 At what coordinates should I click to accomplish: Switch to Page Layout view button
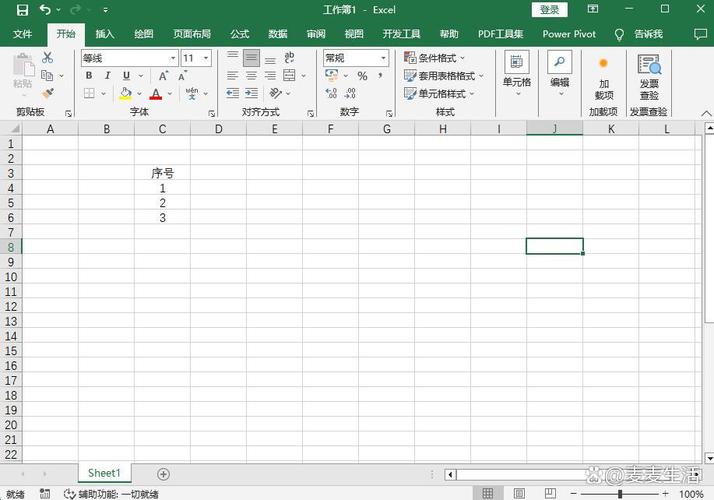click(519, 493)
